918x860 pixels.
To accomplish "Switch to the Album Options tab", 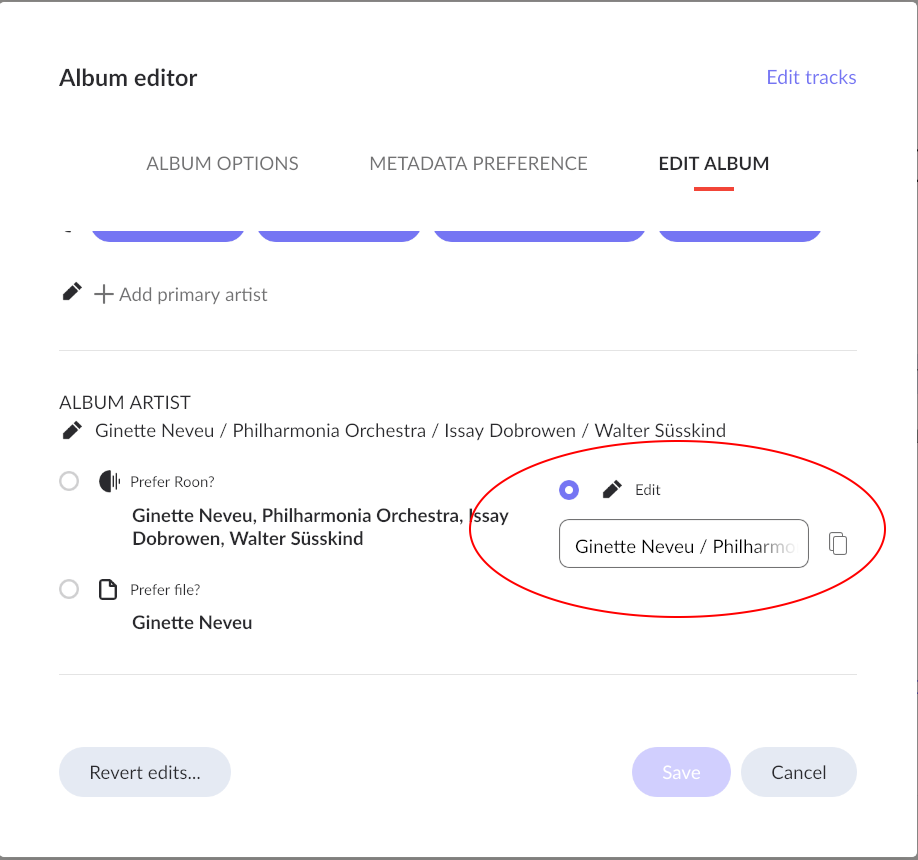I will point(222,163).
